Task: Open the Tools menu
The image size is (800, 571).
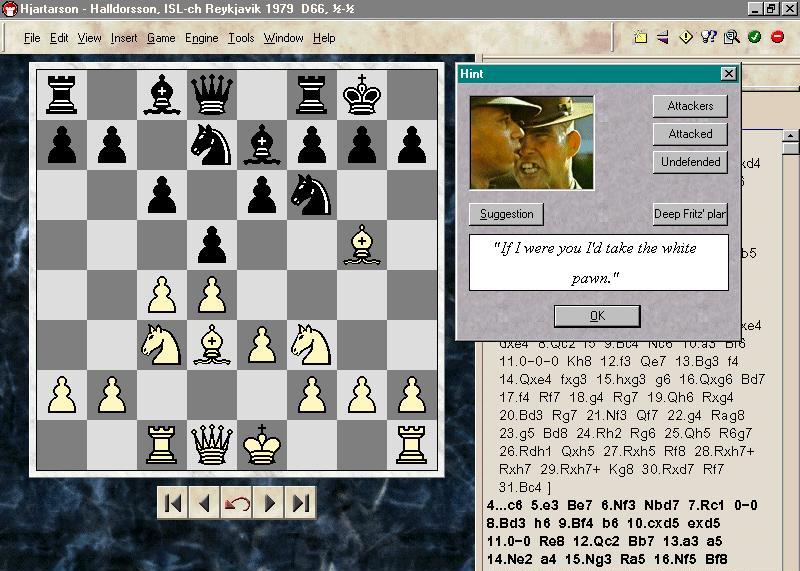Action: [241, 38]
